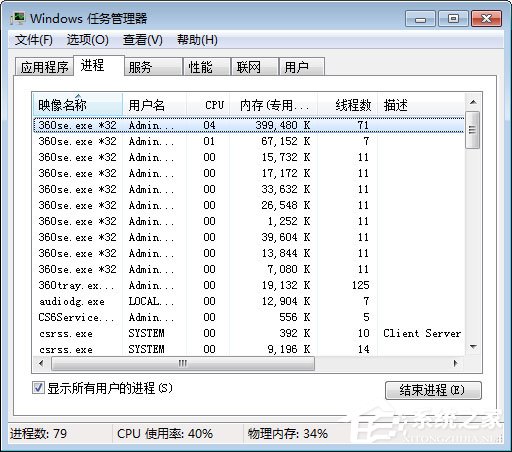Show the 用户 tab
Image resolution: width=512 pixels, height=452 pixels.
[302, 67]
